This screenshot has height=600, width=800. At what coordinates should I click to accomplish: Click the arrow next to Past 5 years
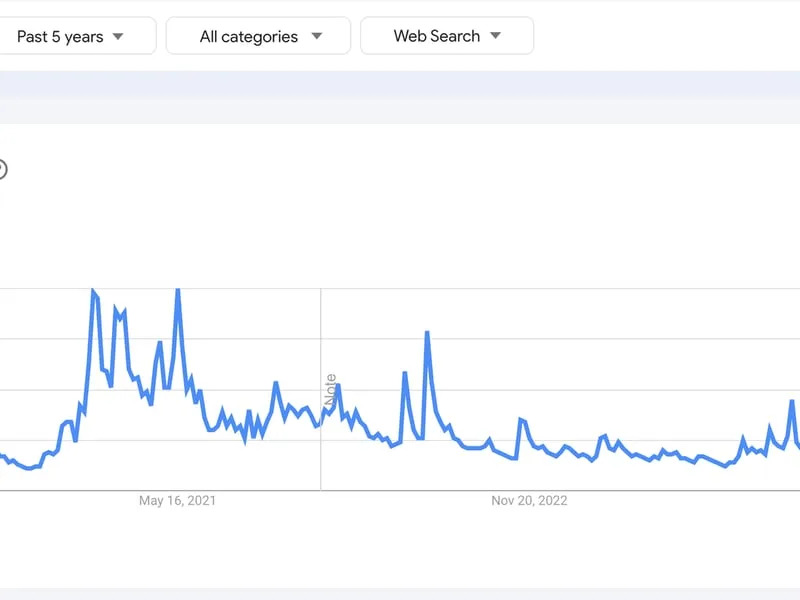pos(118,36)
